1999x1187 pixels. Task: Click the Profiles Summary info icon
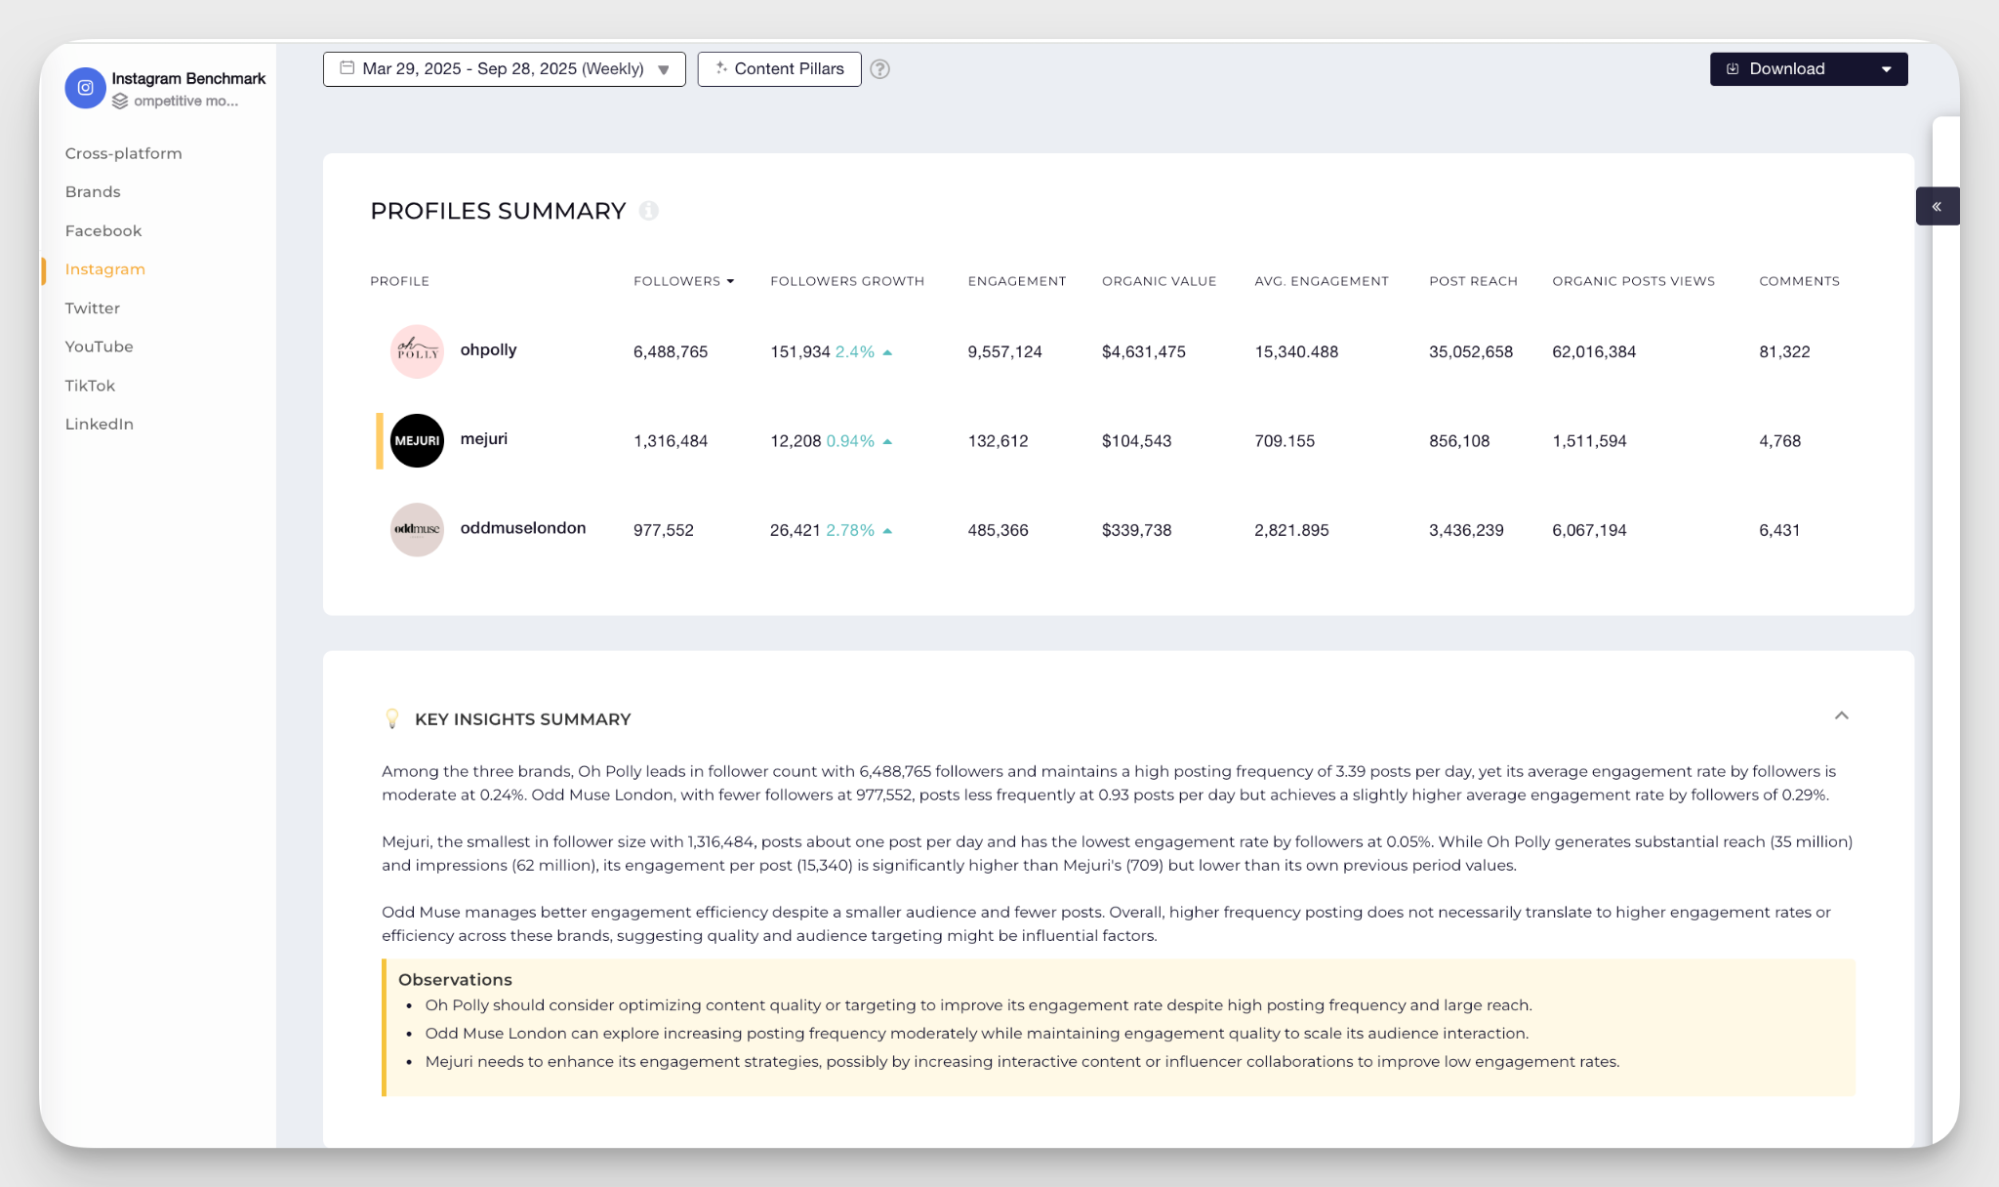[648, 211]
